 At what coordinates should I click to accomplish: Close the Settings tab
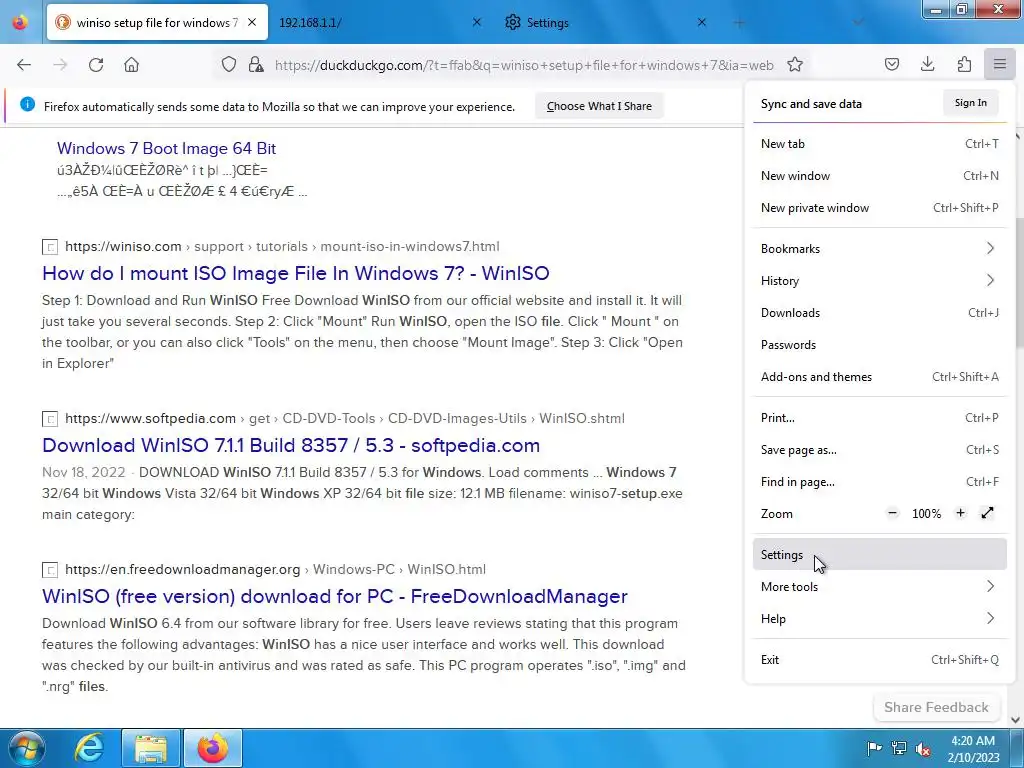coord(701,22)
